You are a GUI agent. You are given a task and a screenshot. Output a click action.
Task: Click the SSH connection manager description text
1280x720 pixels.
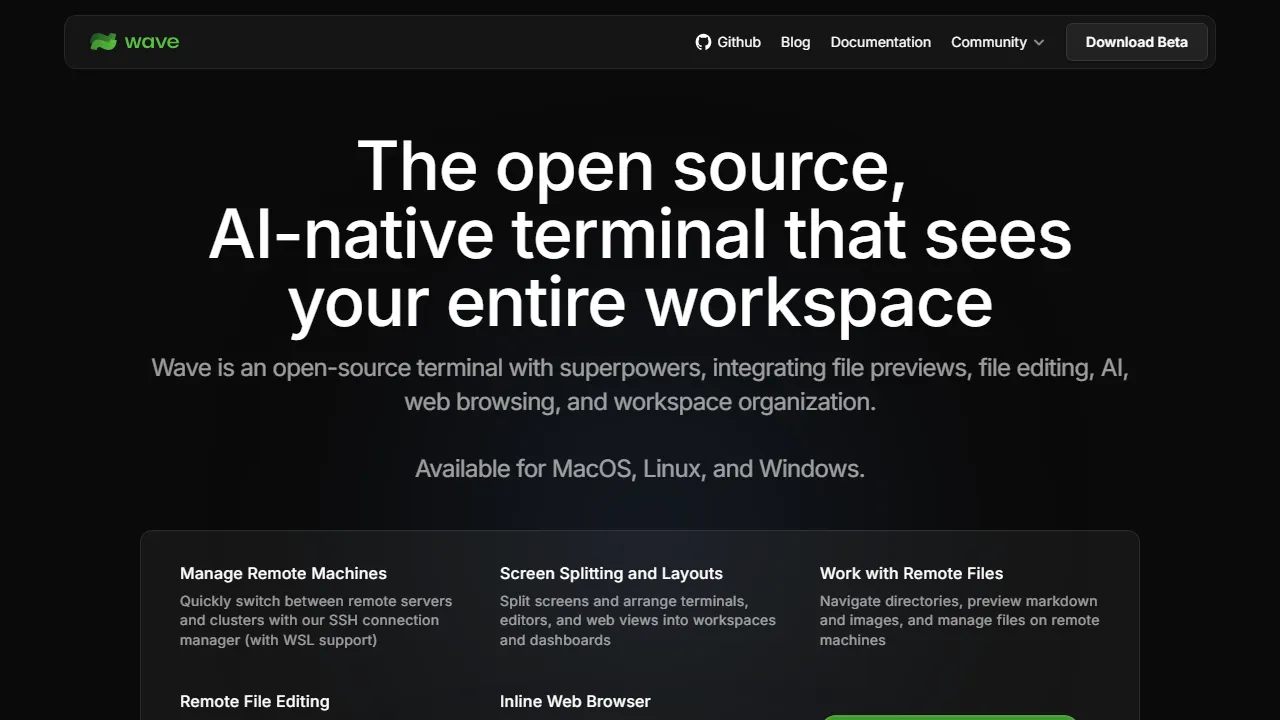(x=316, y=620)
